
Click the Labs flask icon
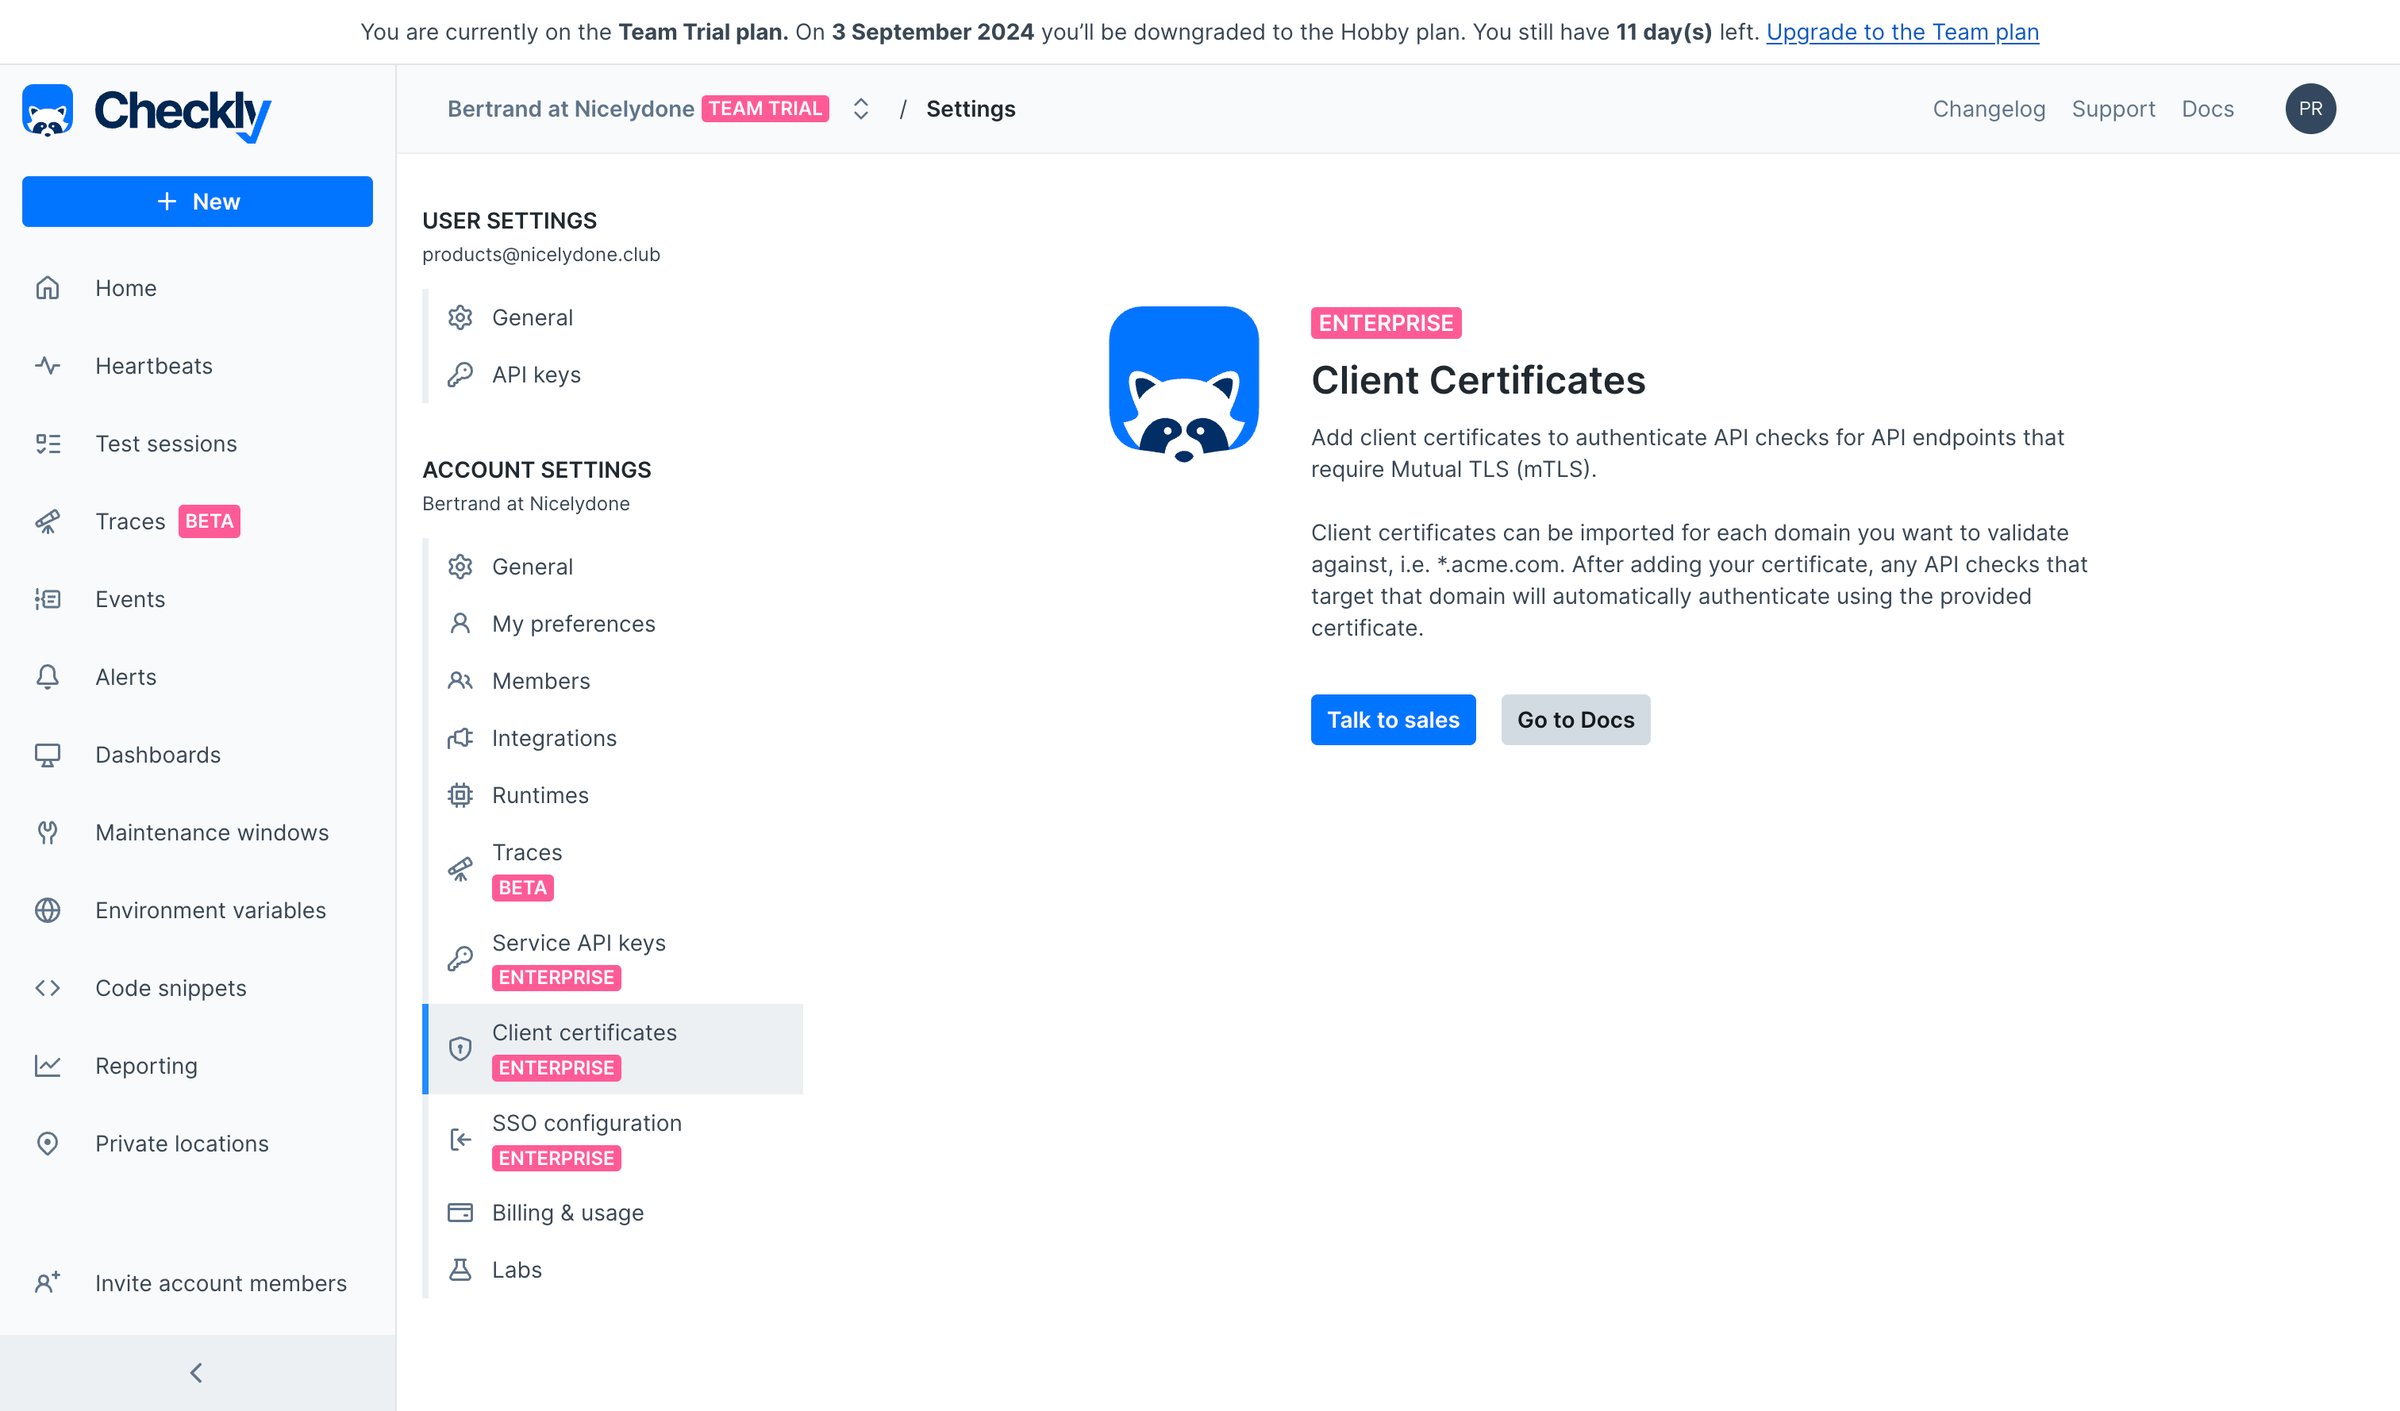(x=460, y=1270)
